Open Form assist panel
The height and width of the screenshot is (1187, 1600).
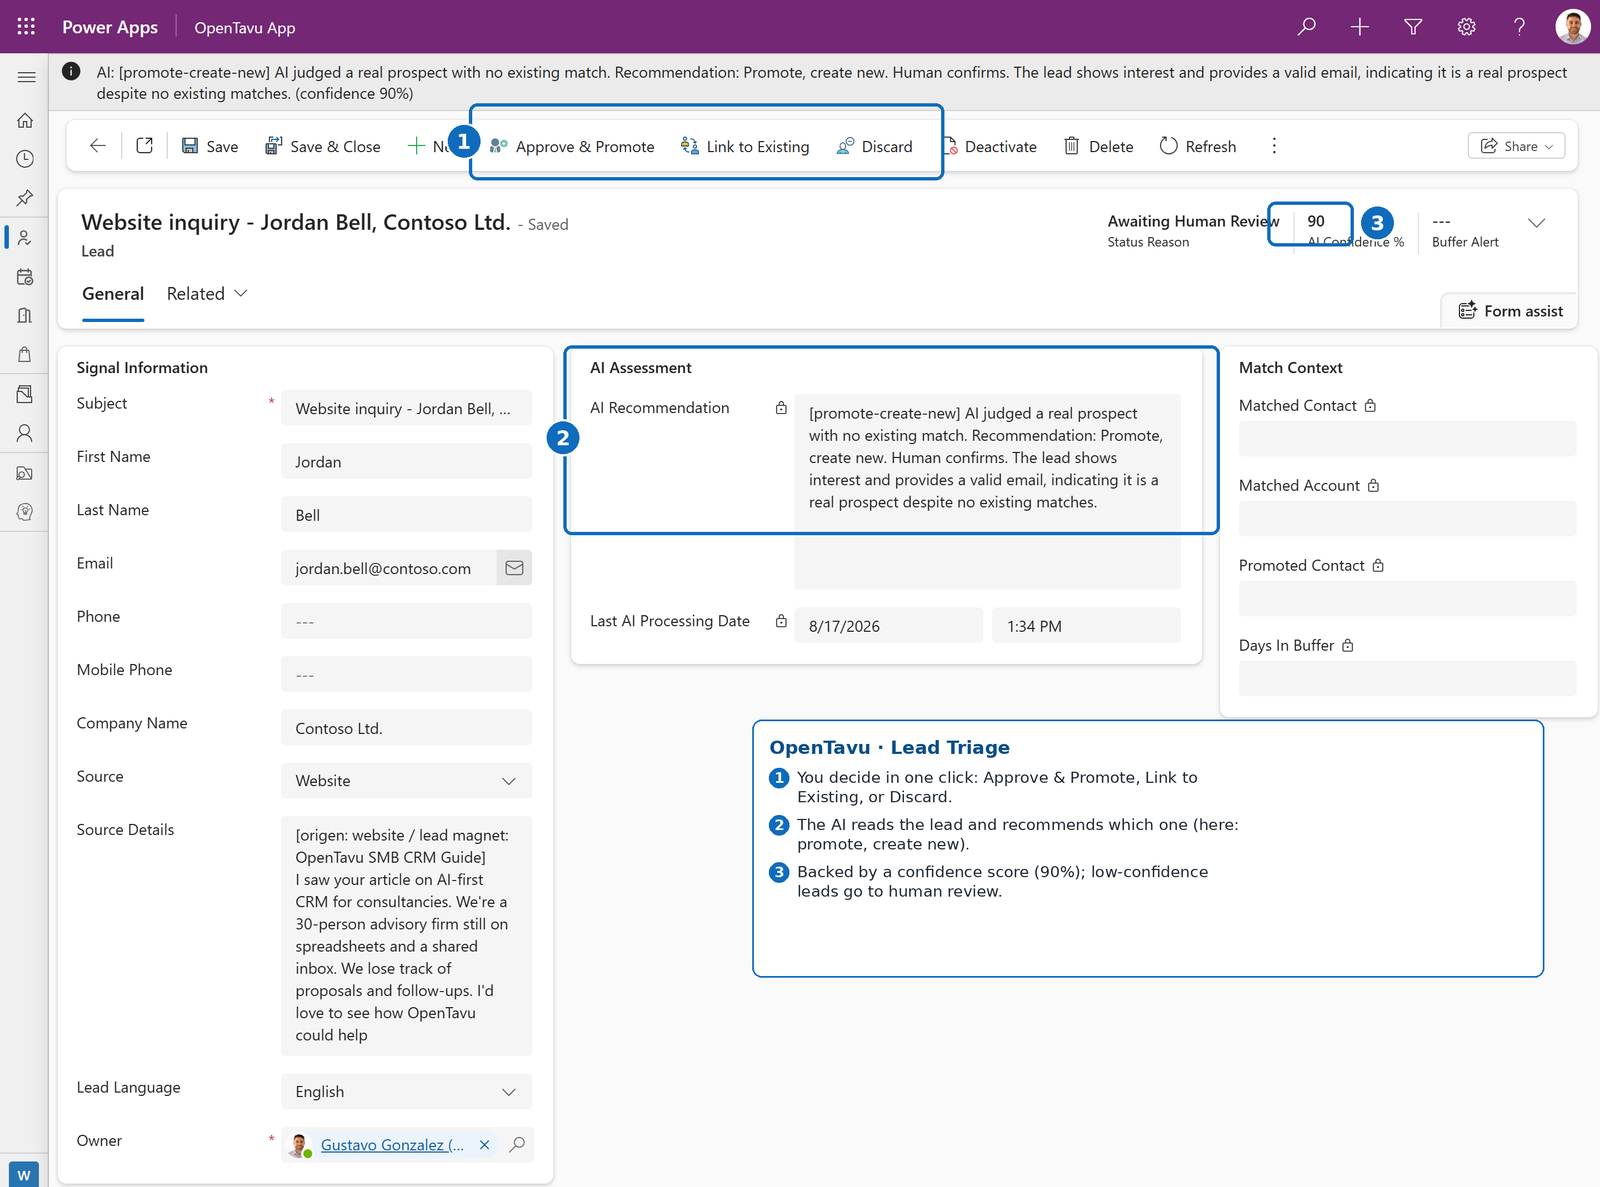point(1510,311)
